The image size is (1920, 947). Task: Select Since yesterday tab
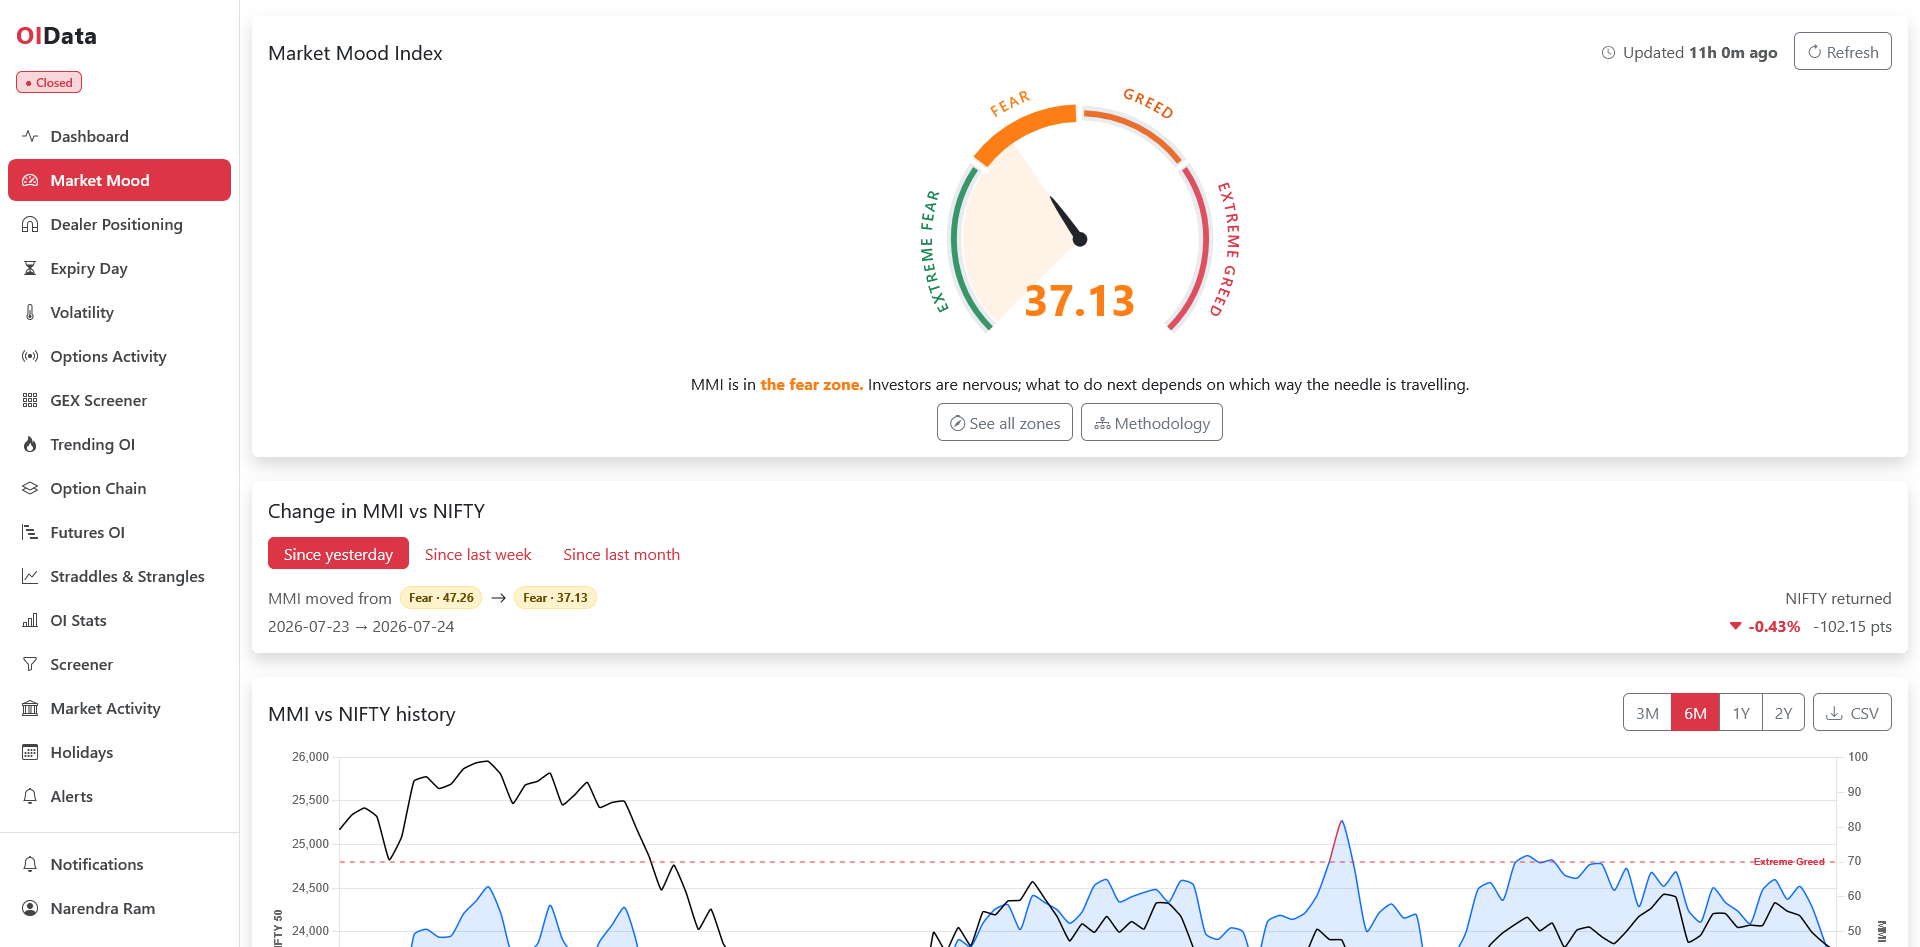(338, 554)
